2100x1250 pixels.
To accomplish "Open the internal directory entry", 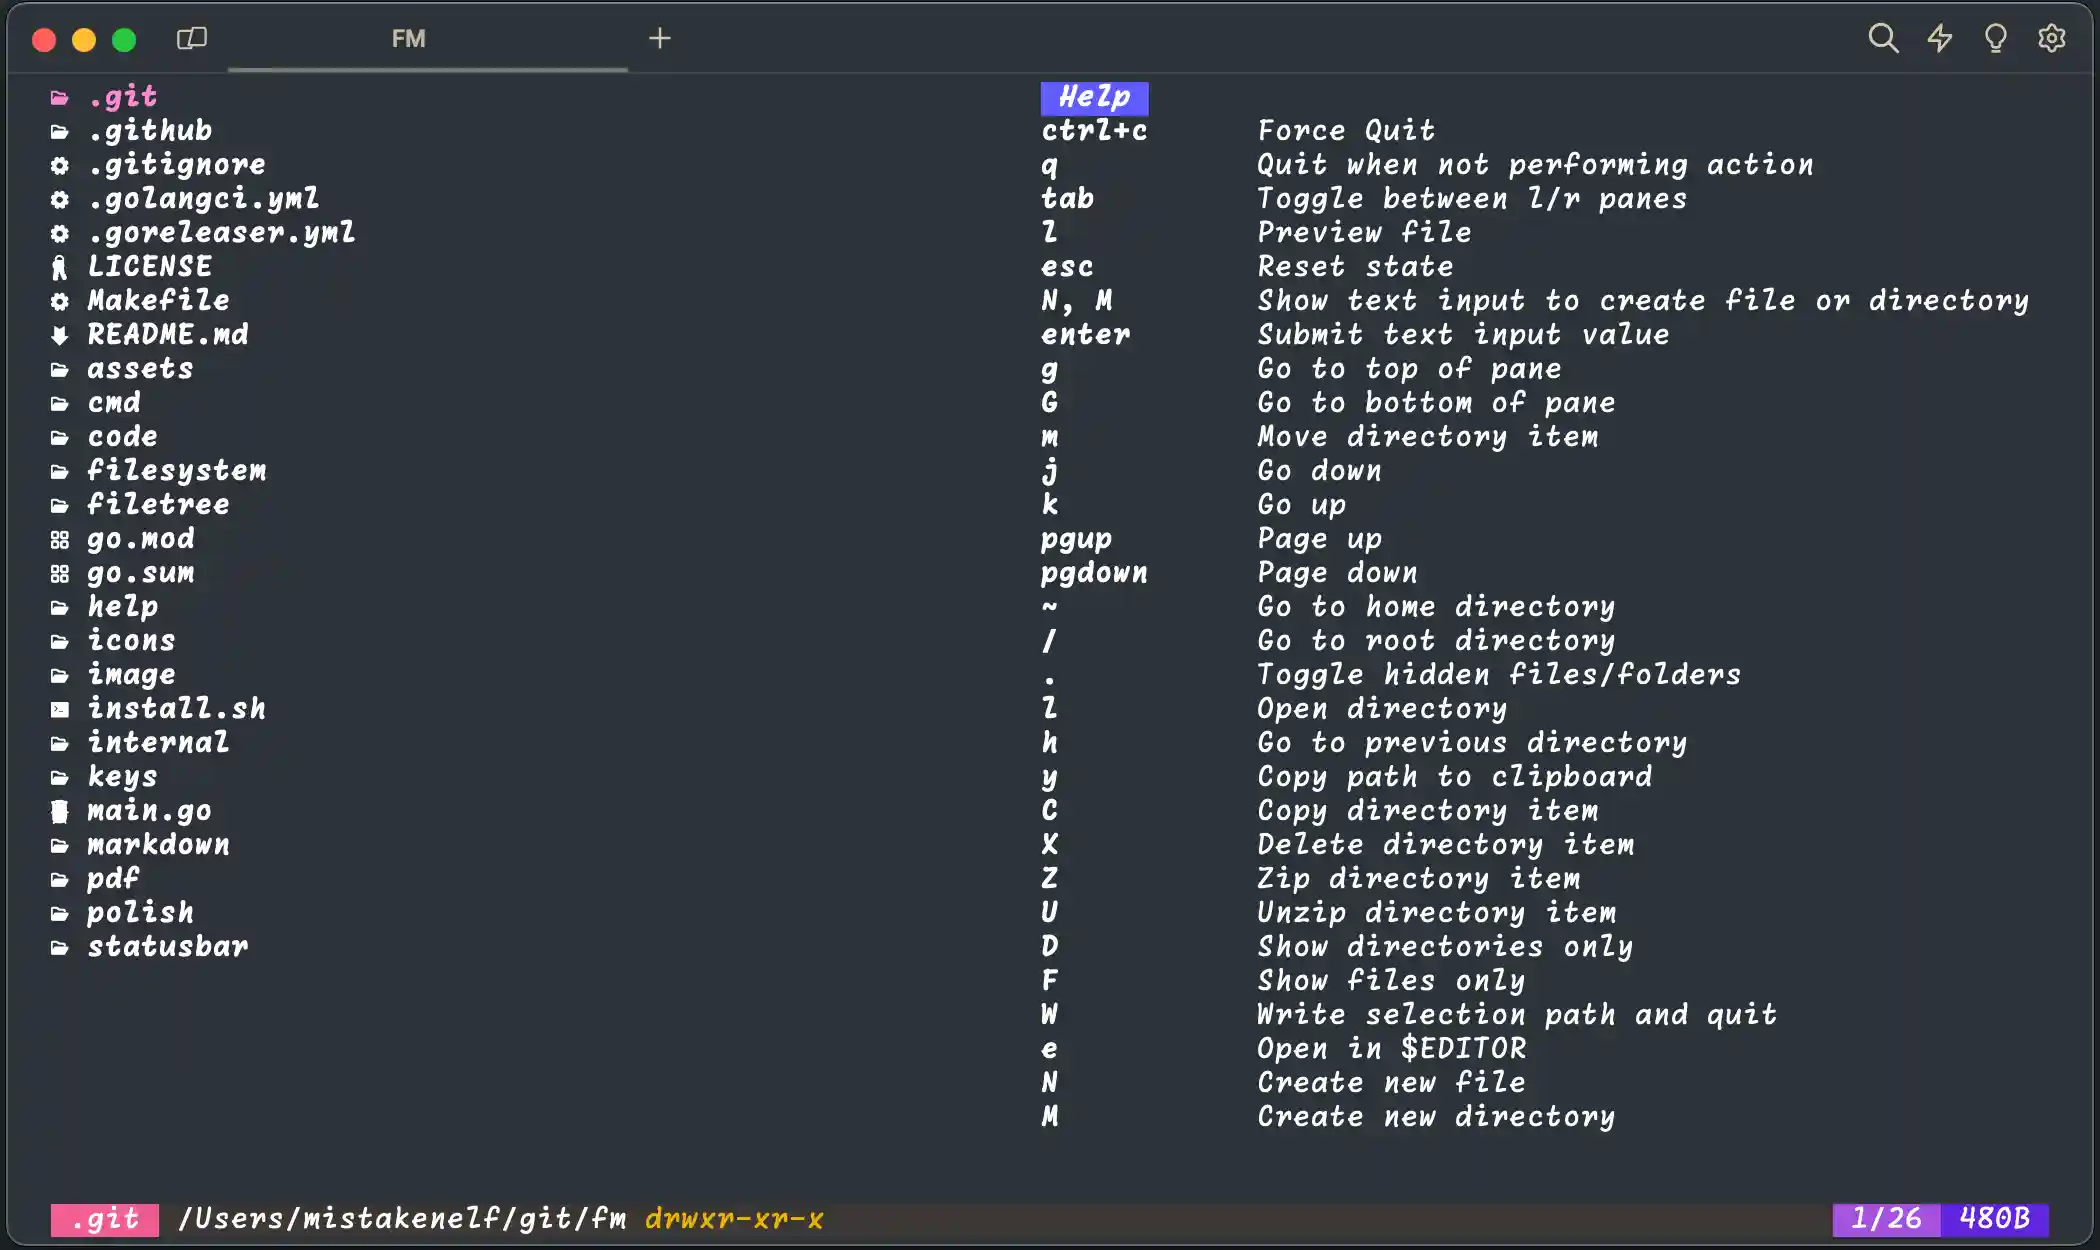I will (159, 743).
